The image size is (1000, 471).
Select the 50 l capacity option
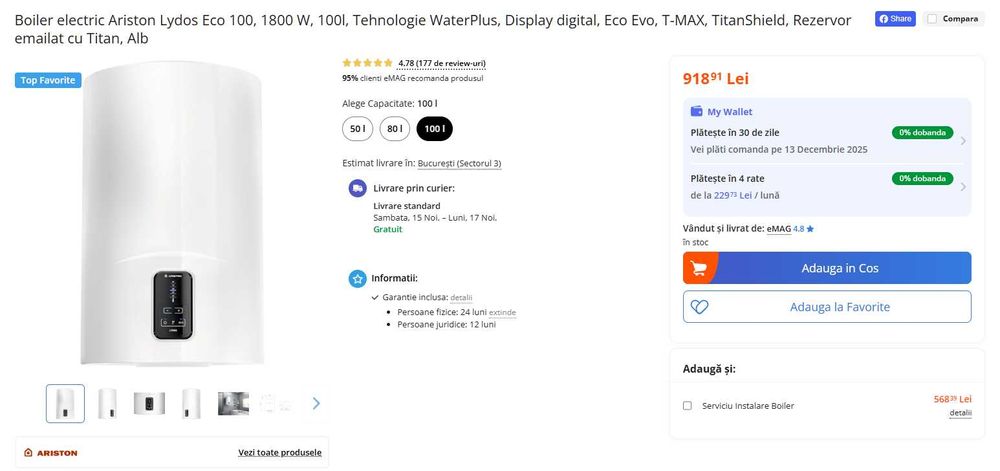(357, 129)
